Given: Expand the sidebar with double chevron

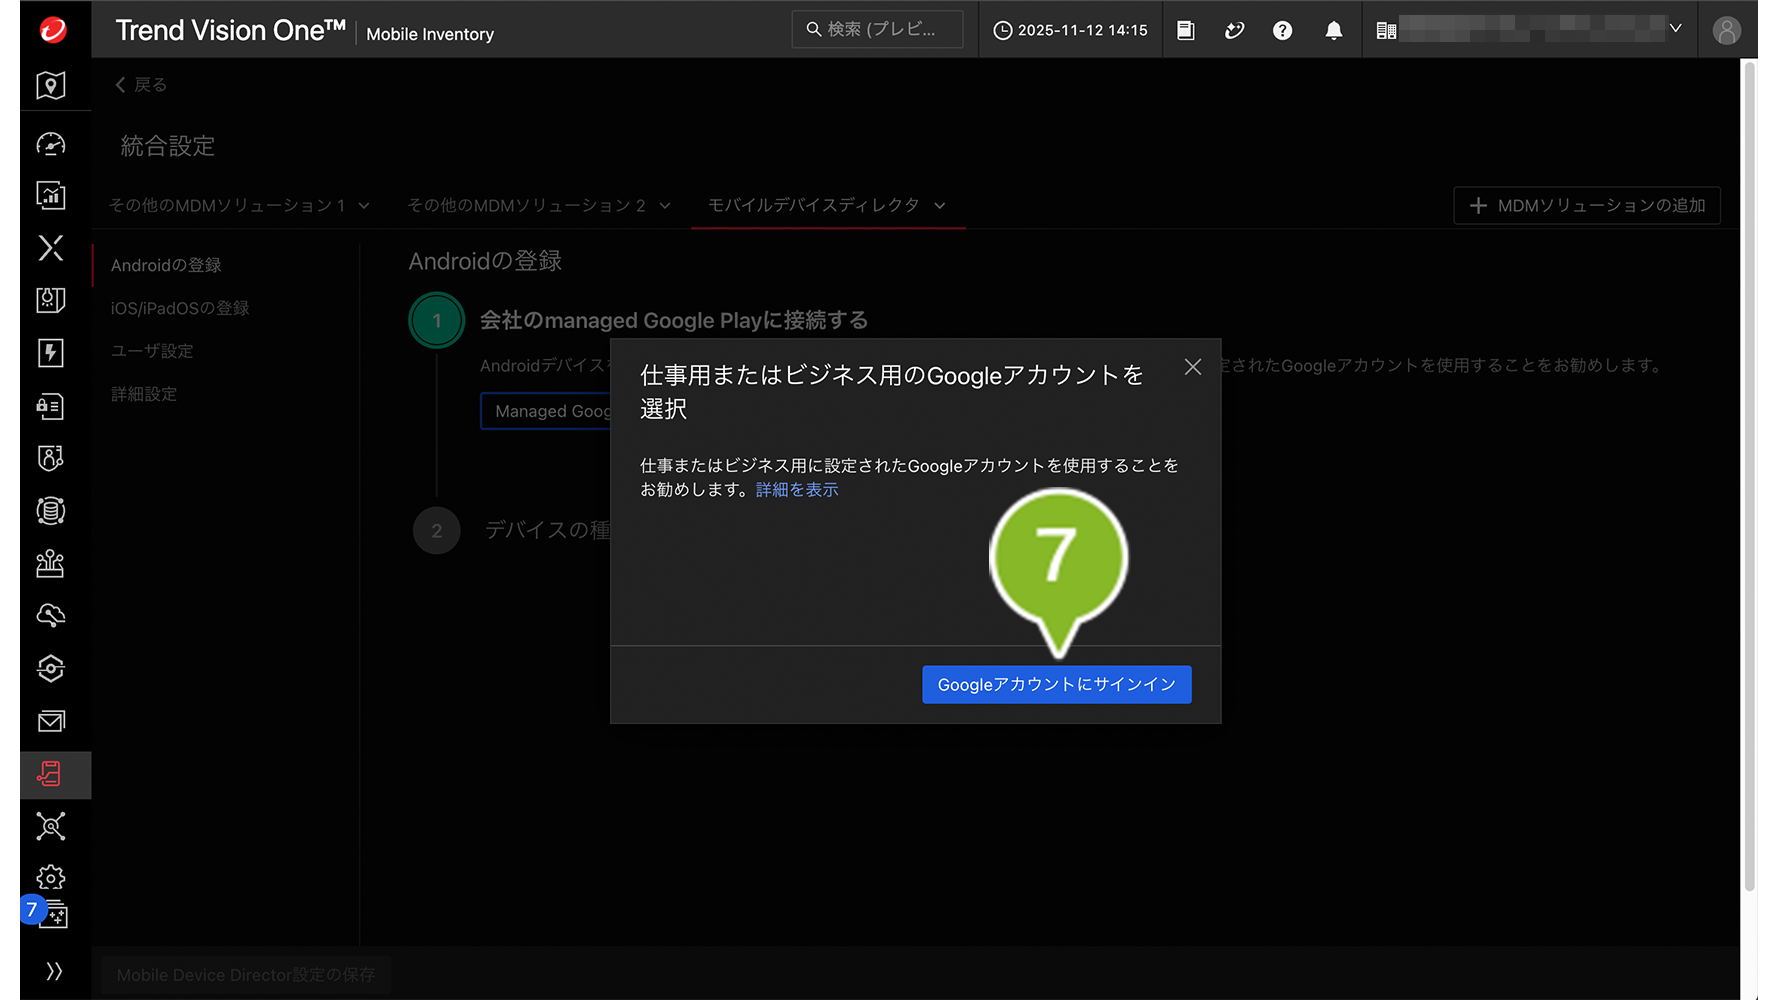Looking at the screenshot, I should (x=54, y=971).
